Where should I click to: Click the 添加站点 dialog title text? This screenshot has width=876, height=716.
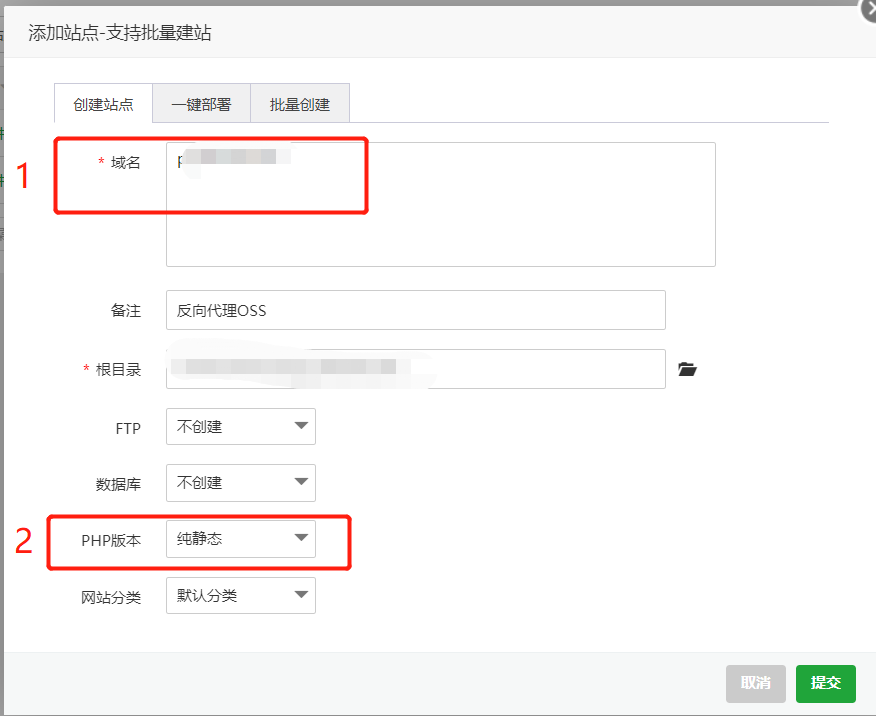pyautogui.click(x=120, y=33)
